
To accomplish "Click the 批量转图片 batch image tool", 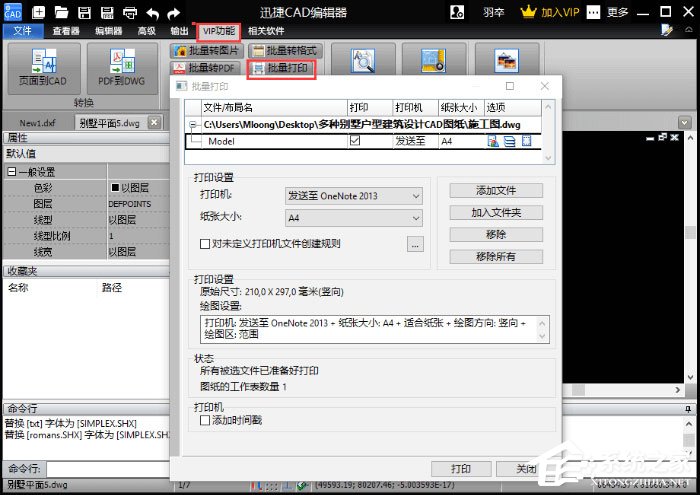I will (x=212, y=50).
